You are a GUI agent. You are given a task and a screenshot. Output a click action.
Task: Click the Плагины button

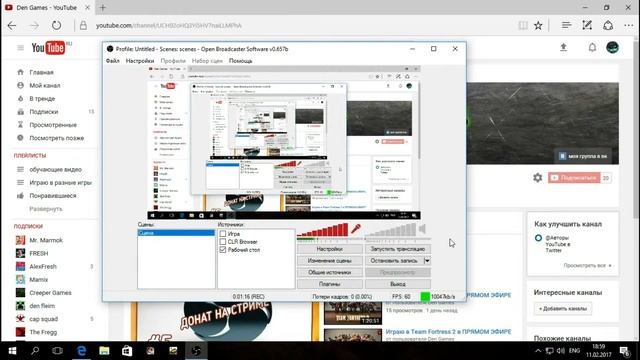[330, 284]
